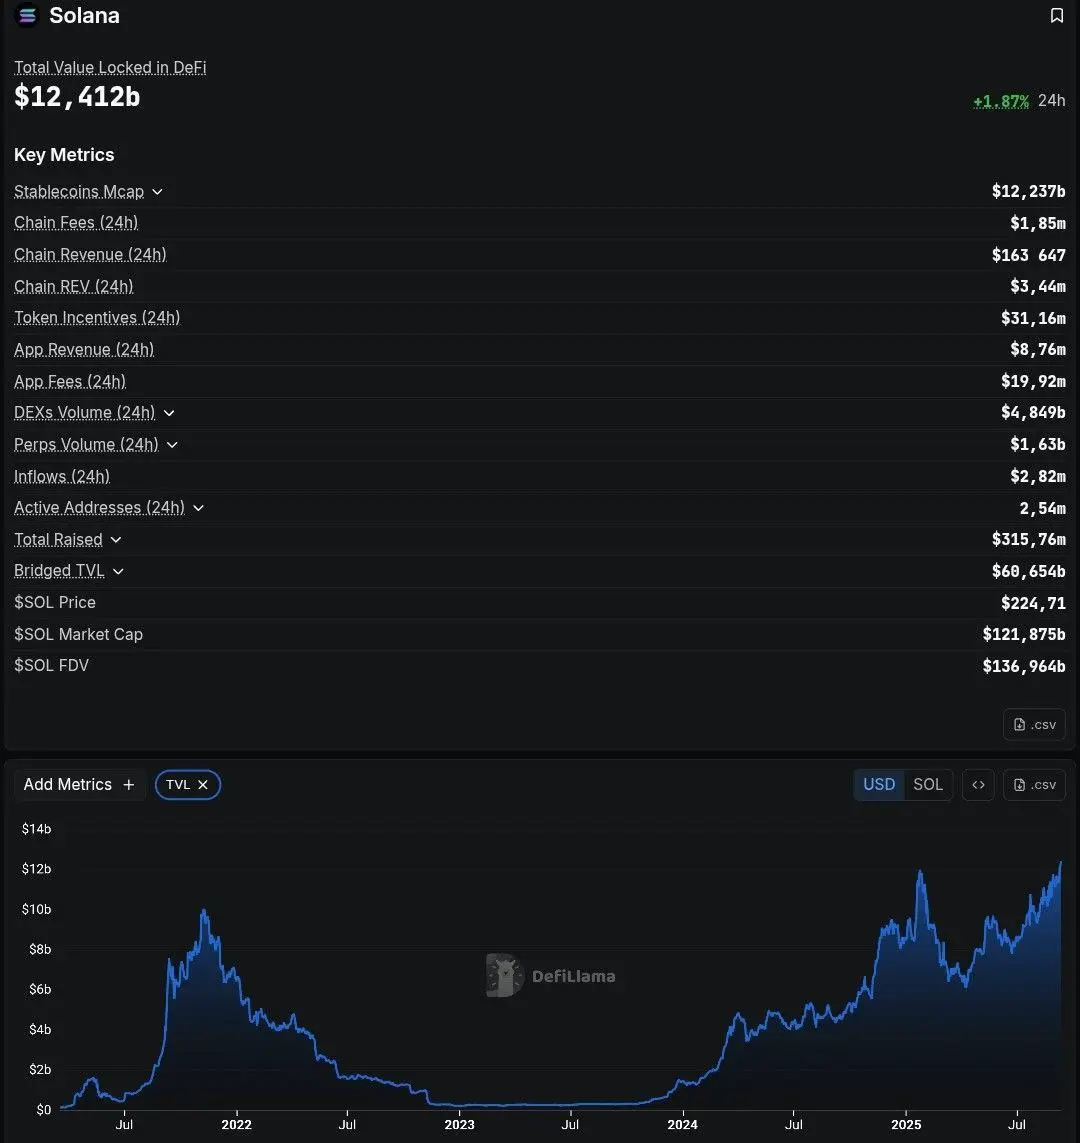Click the $SOL Market Cap row label
Viewport: 1080px width, 1143px height.
click(79, 634)
